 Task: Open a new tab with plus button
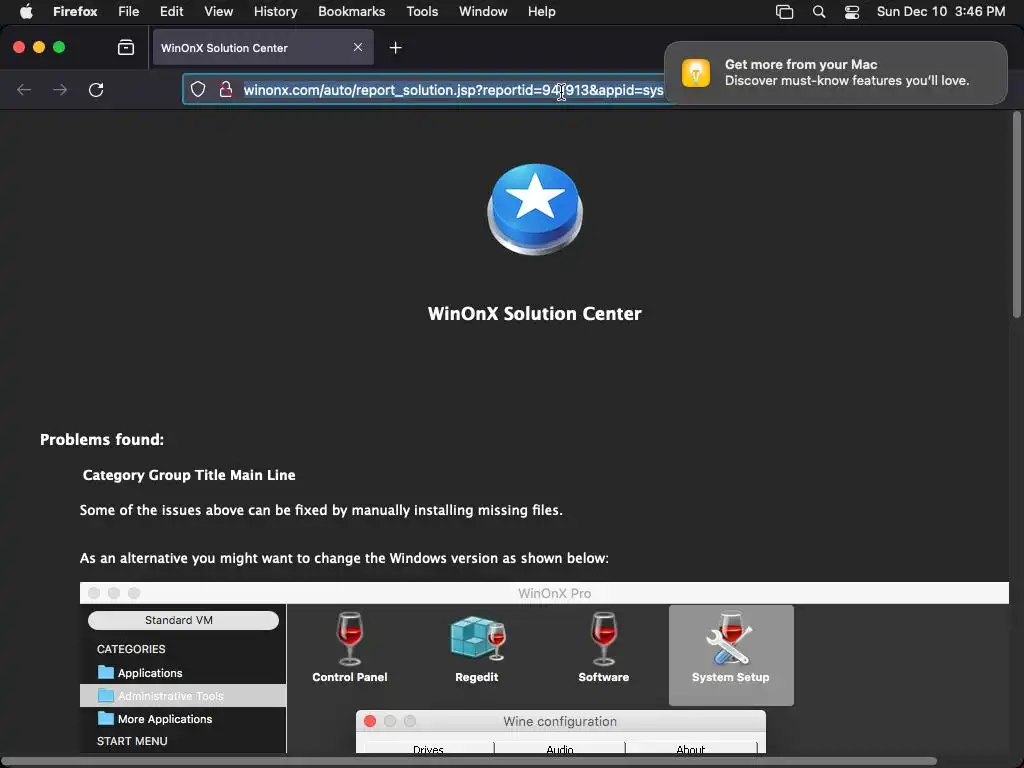tap(395, 47)
